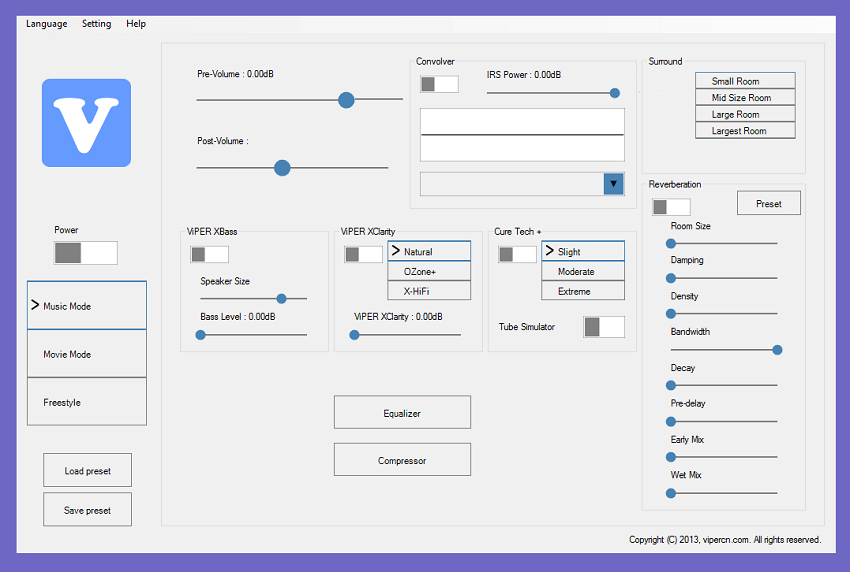Open the Language menu

(x=47, y=24)
